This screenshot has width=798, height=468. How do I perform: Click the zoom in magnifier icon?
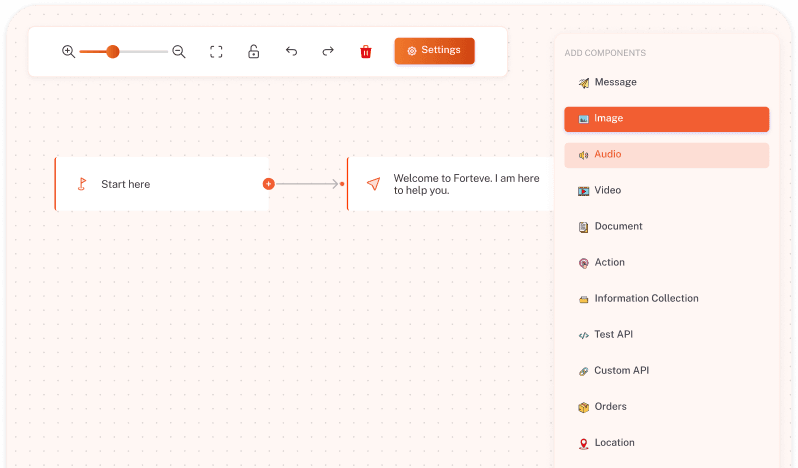[x=68, y=52]
